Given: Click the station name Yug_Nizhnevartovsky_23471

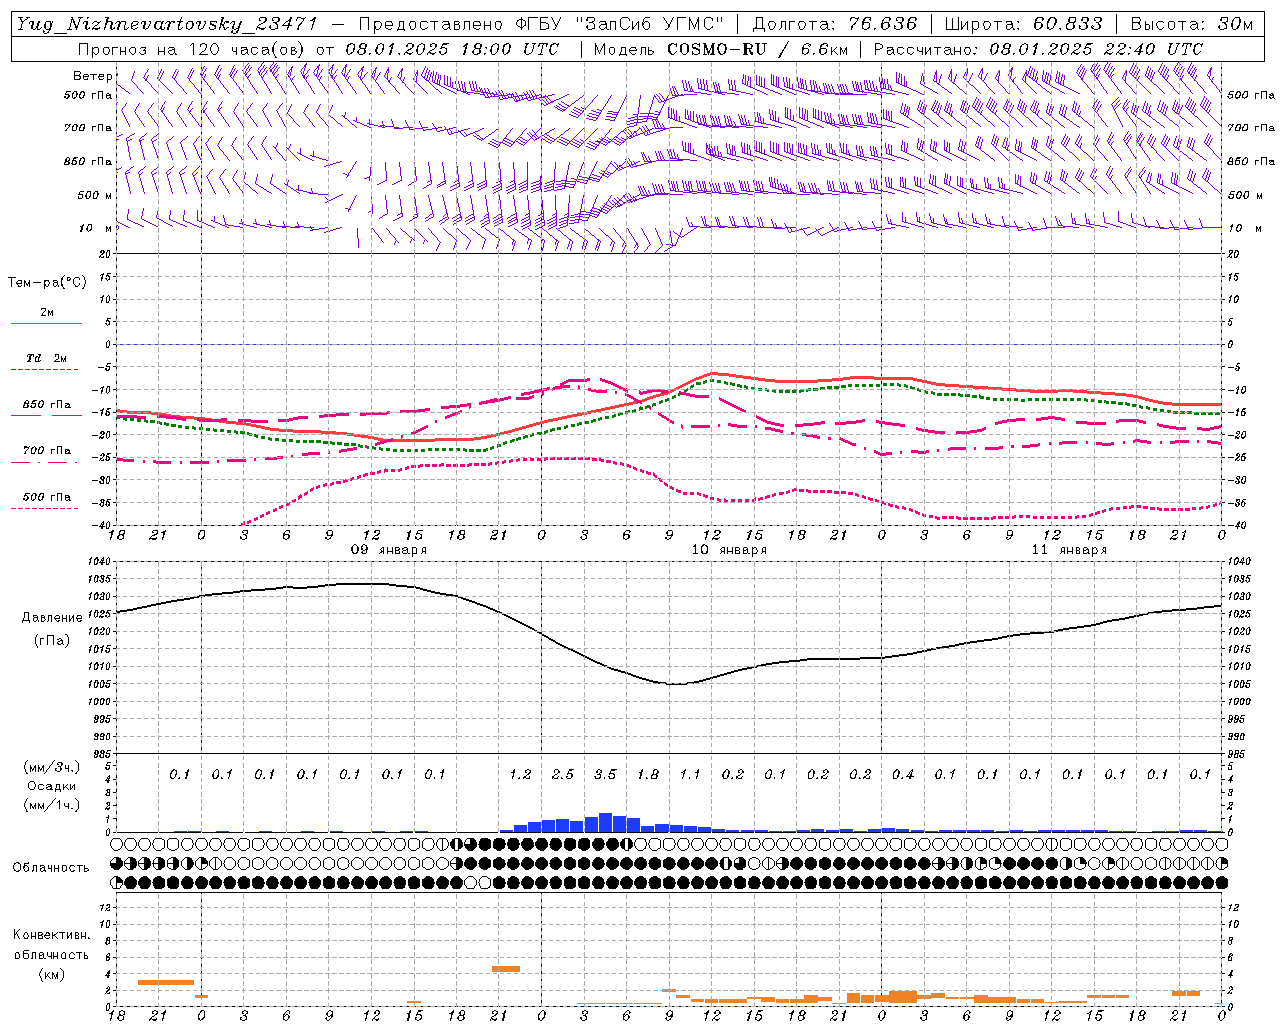Looking at the screenshot, I should point(166,24).
